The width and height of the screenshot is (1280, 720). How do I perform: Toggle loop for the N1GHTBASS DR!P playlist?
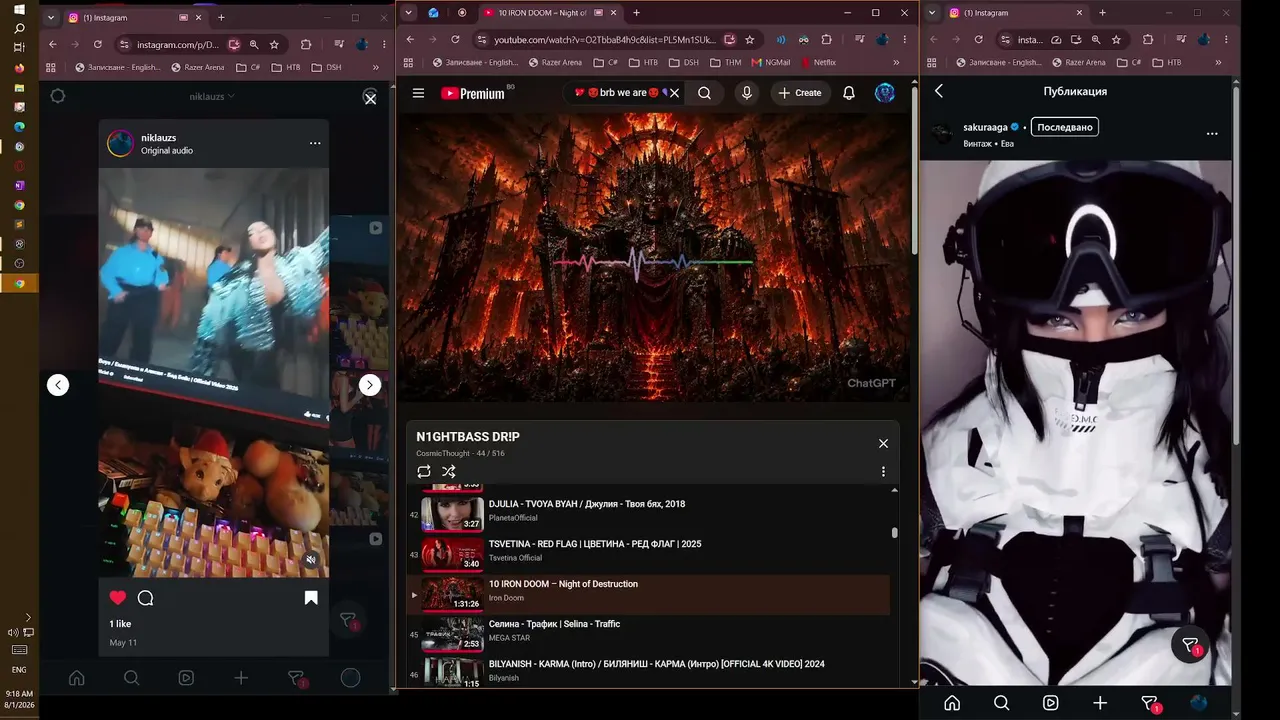(x=424, y=471)
